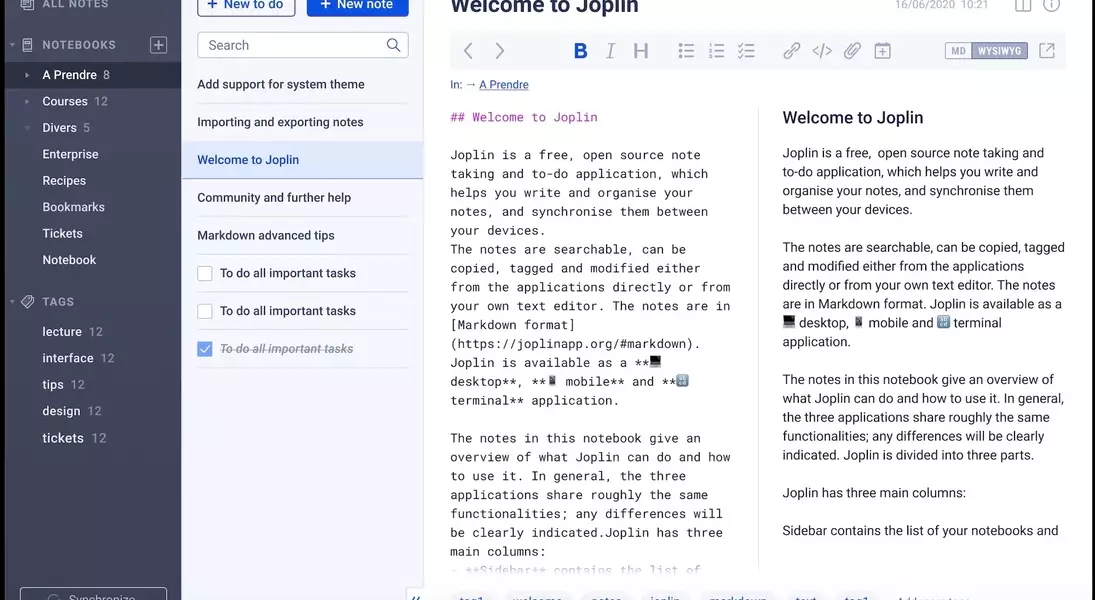Click the All Notes icon
This screenshot has width=1095, height=600.
[x=27, y=5]
